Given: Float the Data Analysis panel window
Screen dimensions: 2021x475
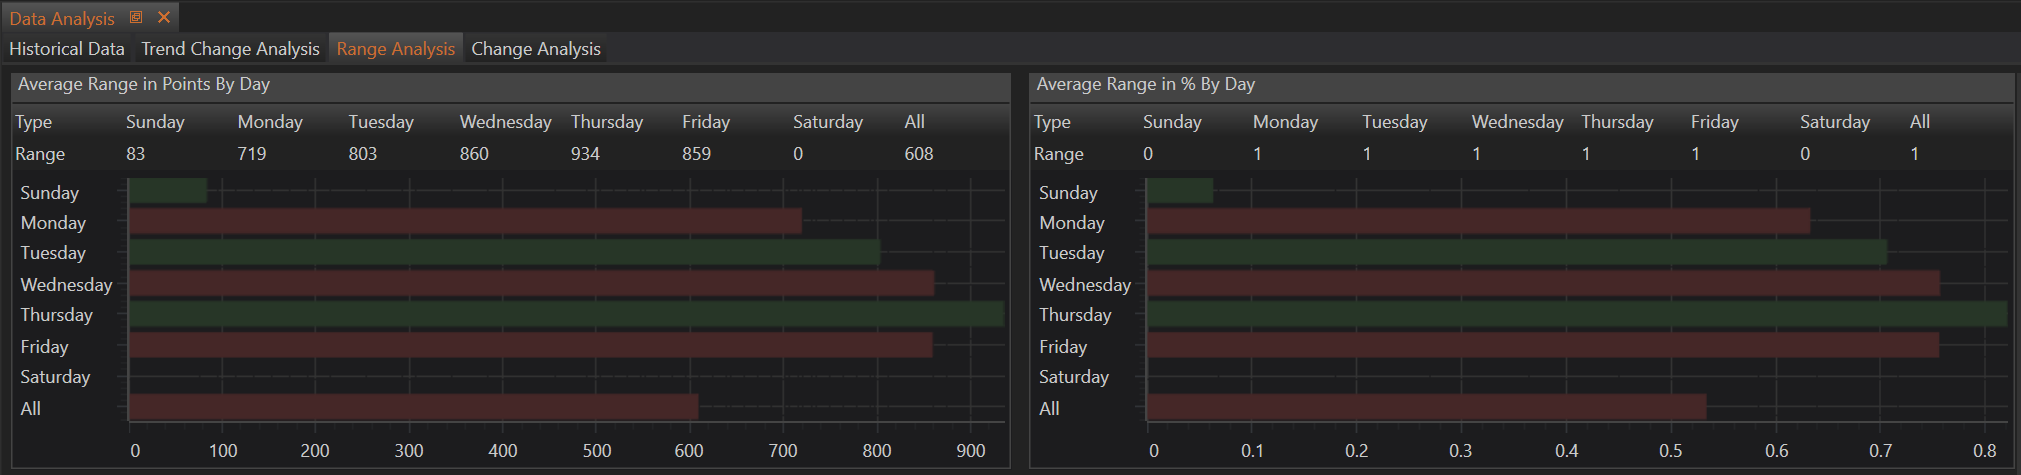Looking at the screenshot, I should click(x=136, y=17).
